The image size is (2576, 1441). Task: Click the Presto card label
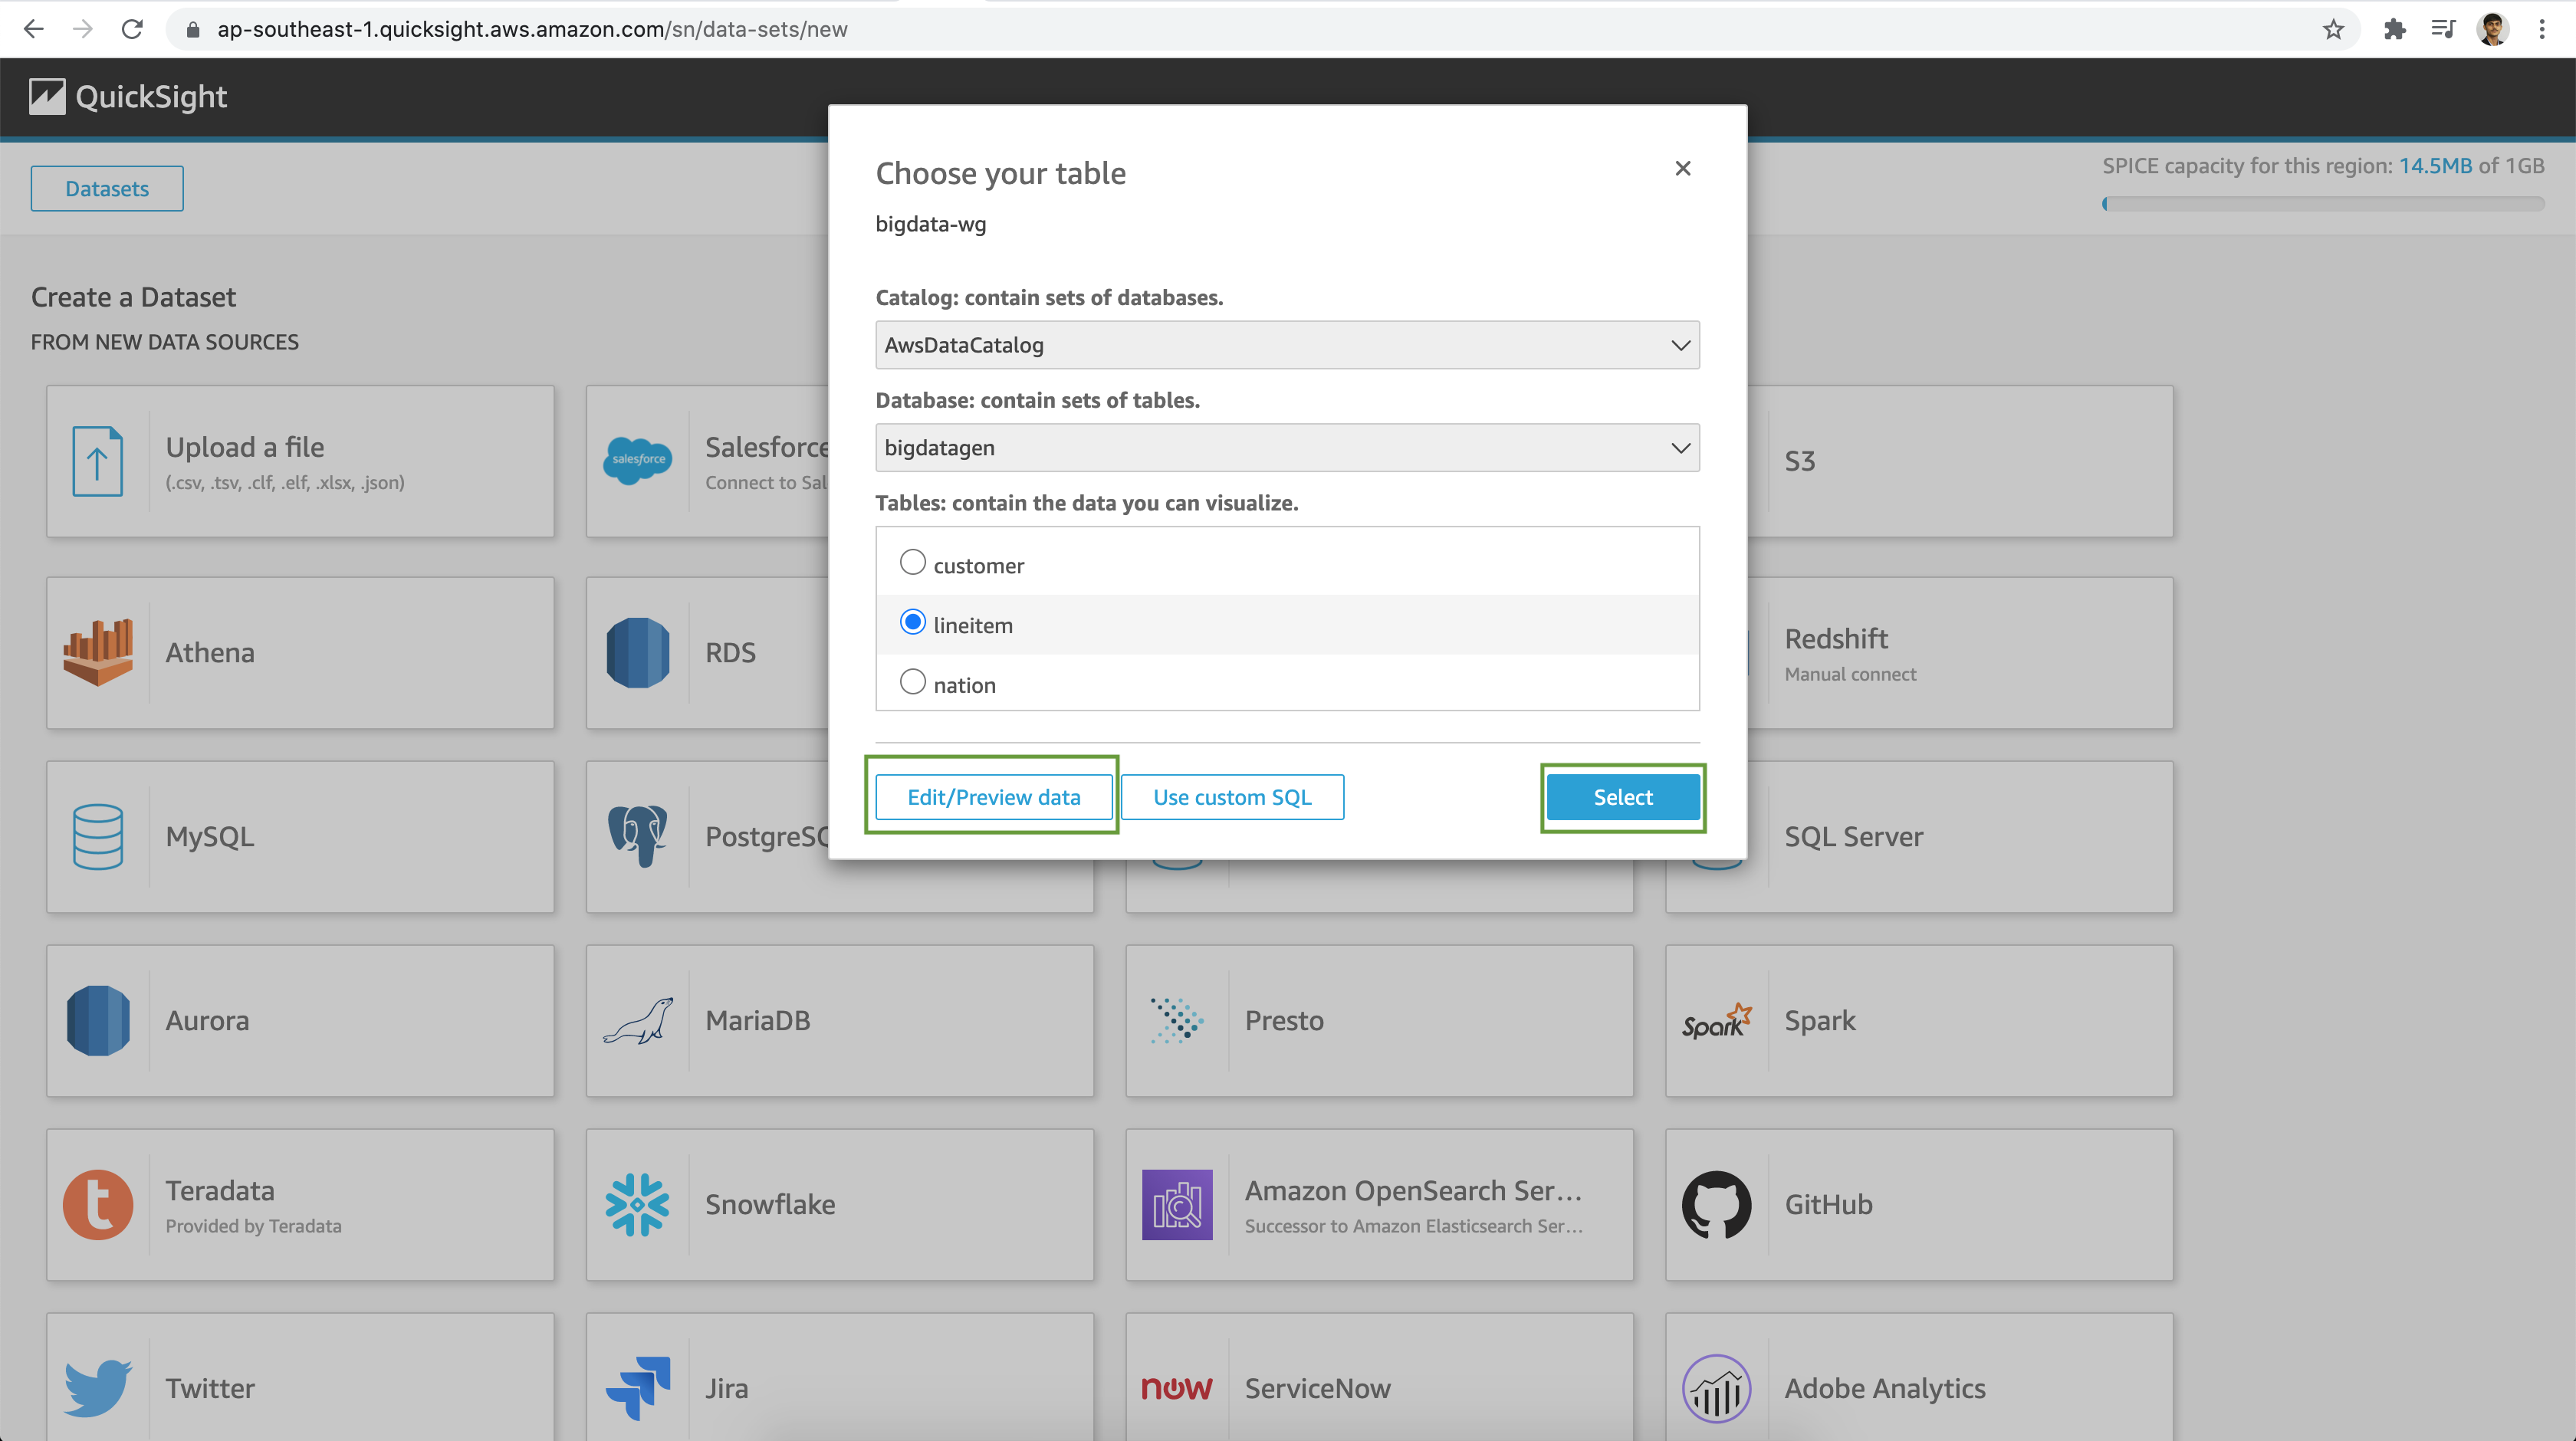[1284, 1020]
